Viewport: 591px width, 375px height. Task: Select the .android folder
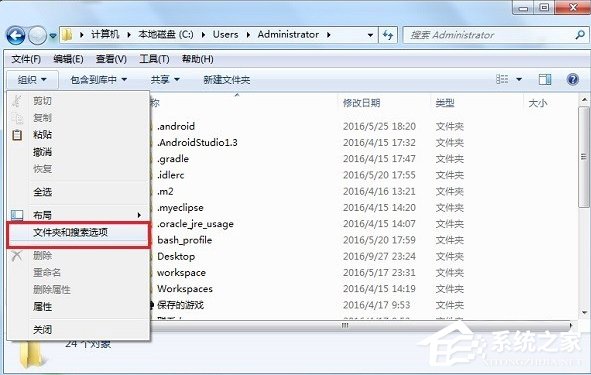(176, 126)
